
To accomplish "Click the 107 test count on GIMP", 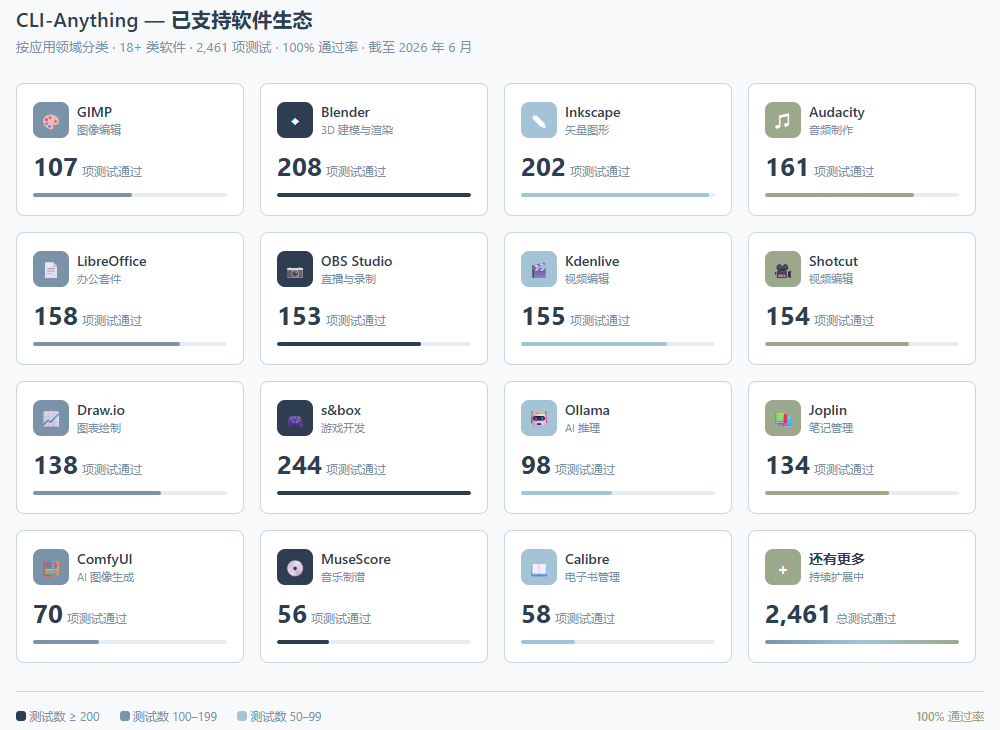I will (x=55, y=168).
